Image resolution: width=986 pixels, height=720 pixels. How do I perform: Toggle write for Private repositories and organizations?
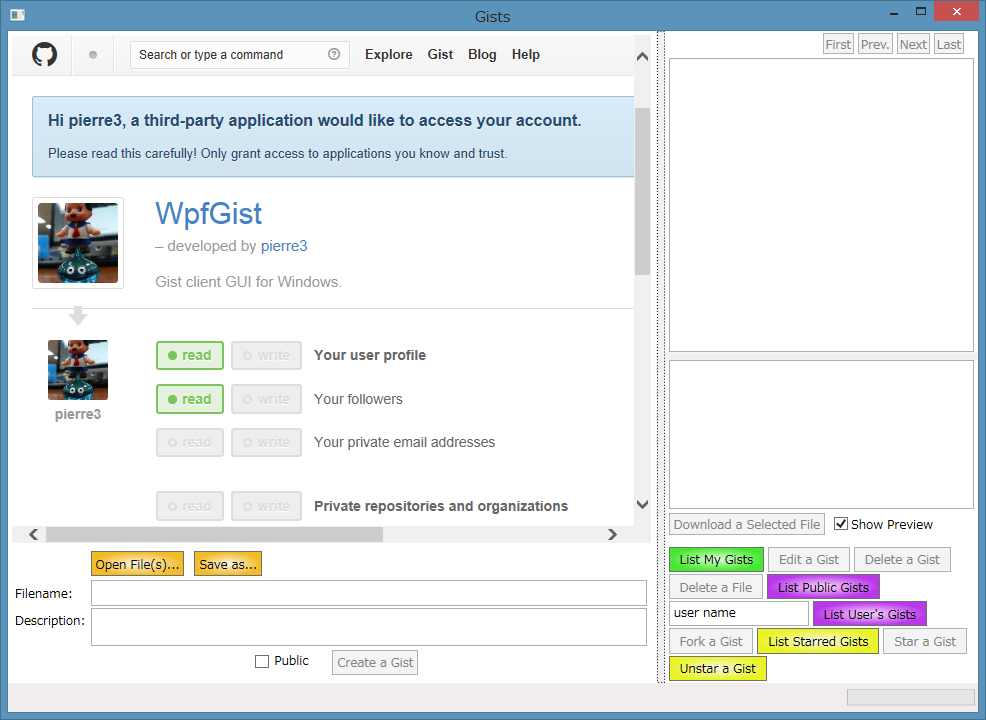click(267, 506)
